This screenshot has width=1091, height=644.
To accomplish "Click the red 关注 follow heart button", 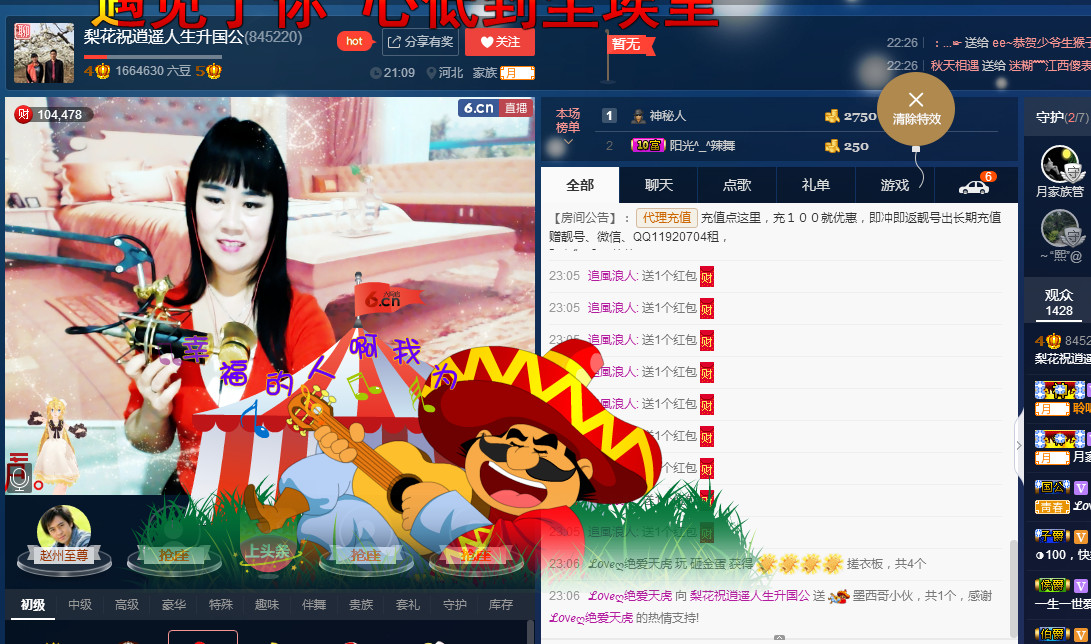I will [500, 42].
